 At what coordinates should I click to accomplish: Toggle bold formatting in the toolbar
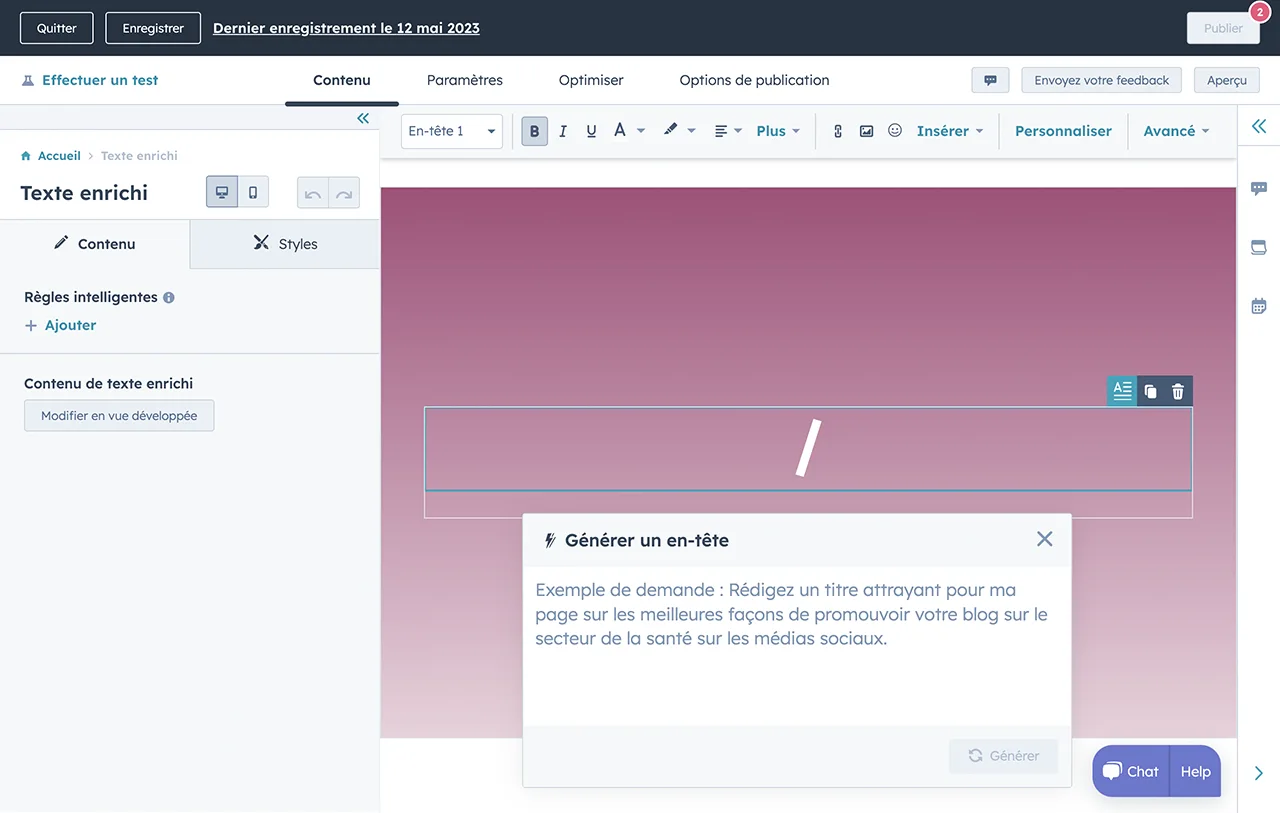pyautogui.click(x=534, y=131)
